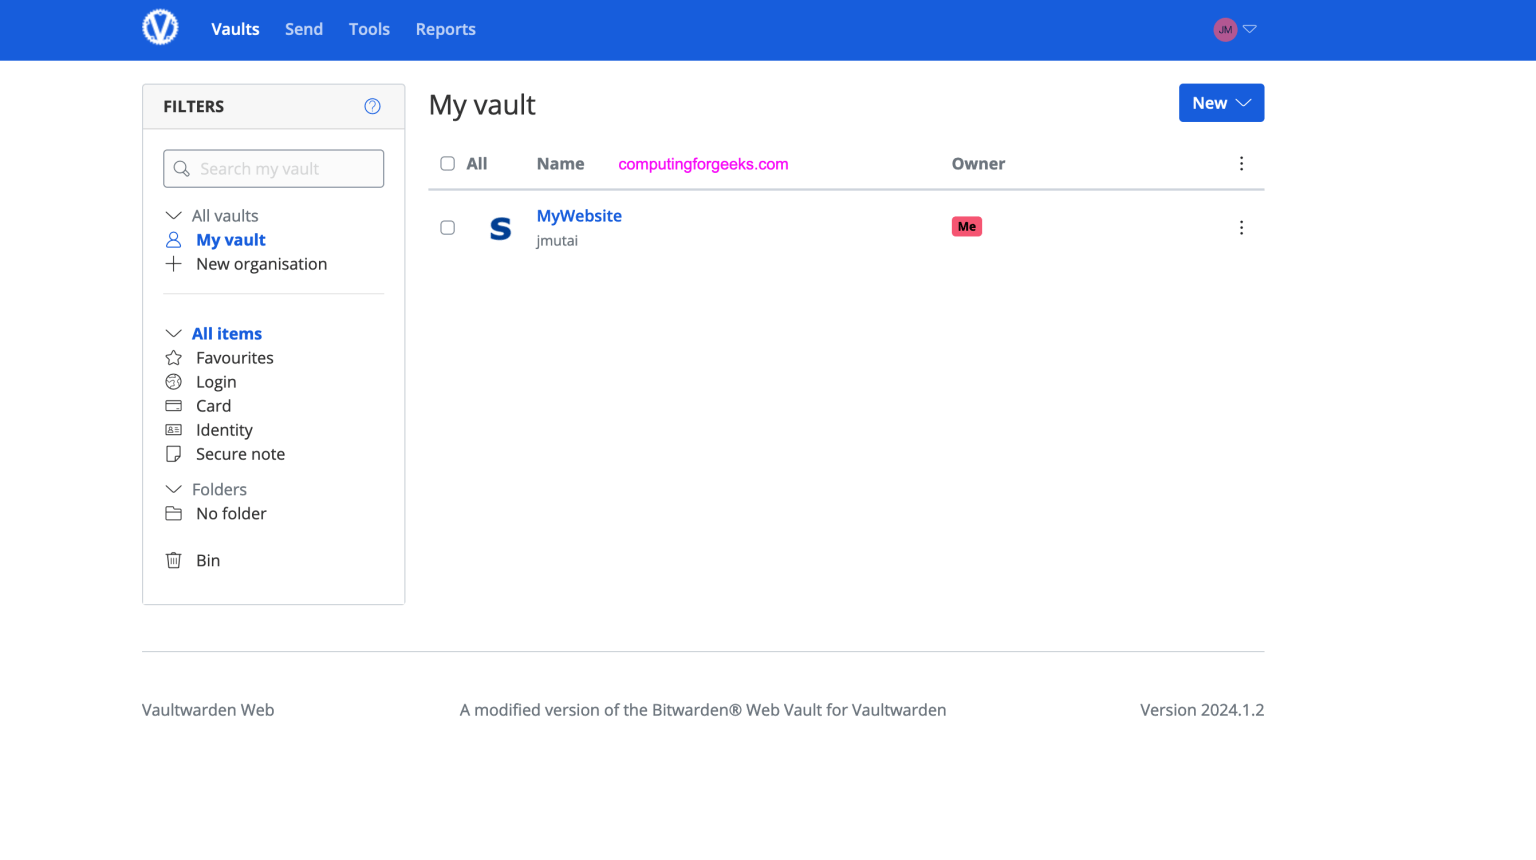This screenshot has height=860, width=1536.
Task: Open the MyWebsite vault item
Action: 579,215
